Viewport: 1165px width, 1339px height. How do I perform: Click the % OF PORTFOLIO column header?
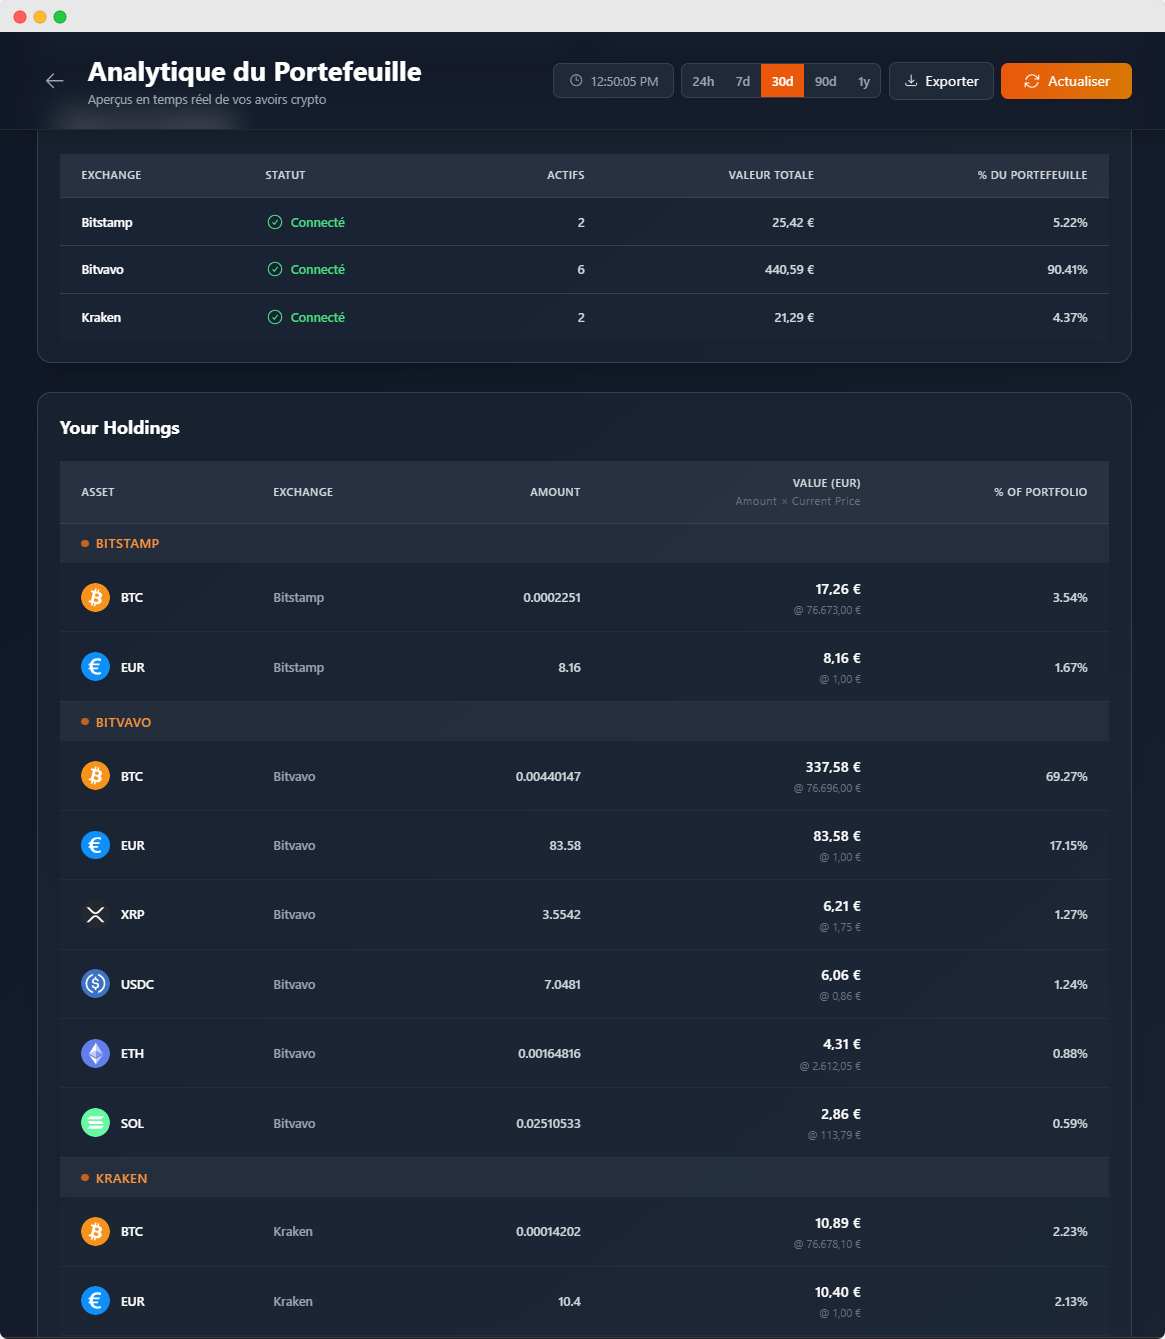pos(1040,492)
